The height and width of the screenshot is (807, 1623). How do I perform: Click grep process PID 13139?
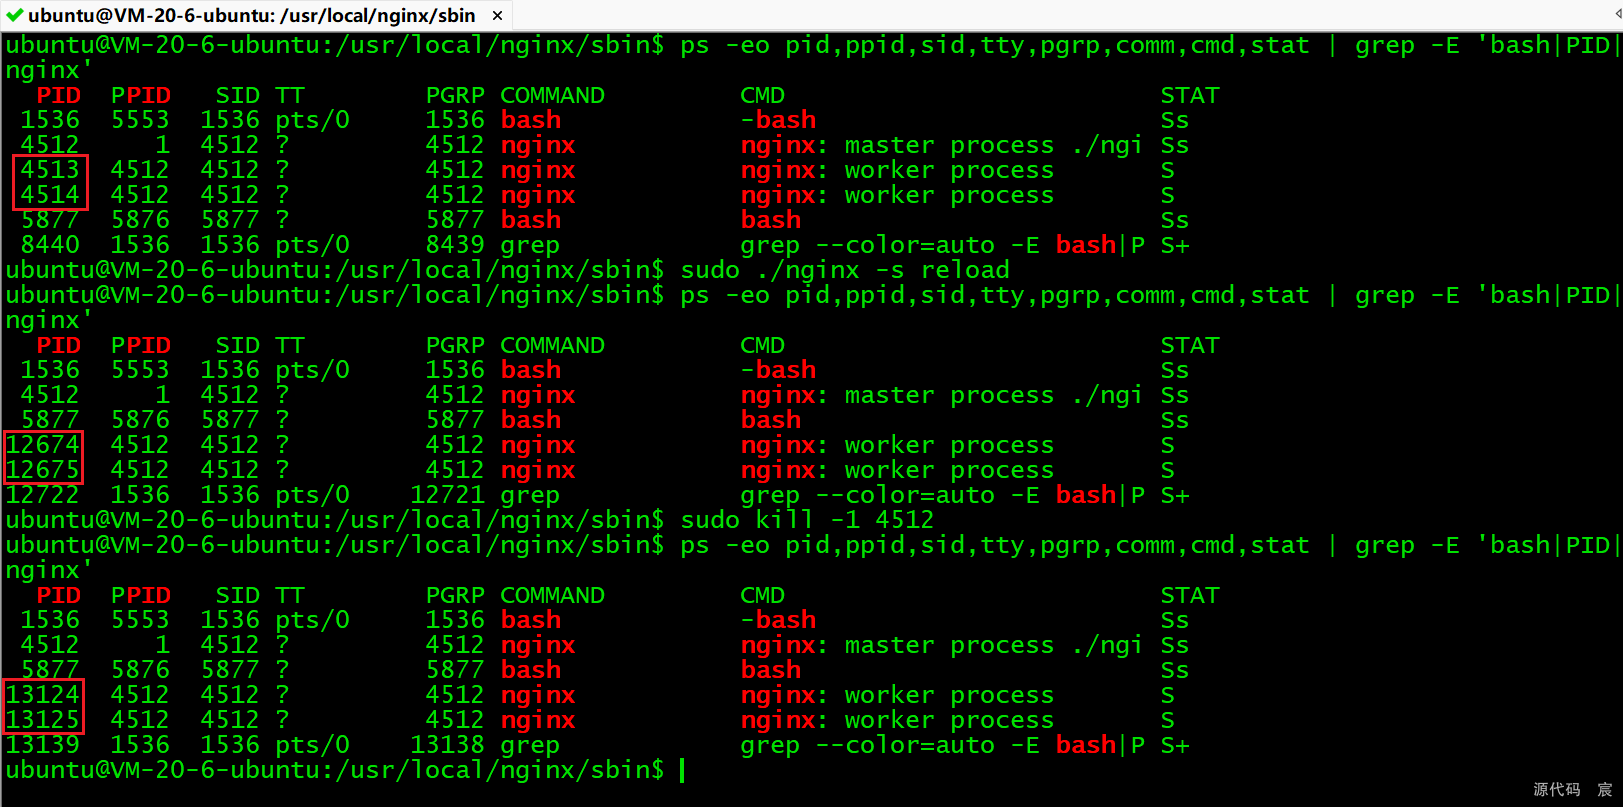tap(43, 745)
